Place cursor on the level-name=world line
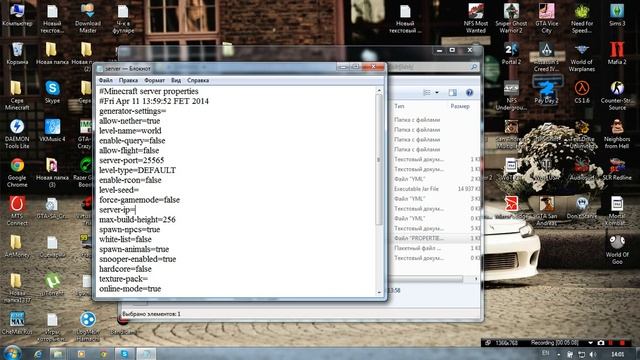Viewport: 640px width, 360px height. click(x=130, y=131)
